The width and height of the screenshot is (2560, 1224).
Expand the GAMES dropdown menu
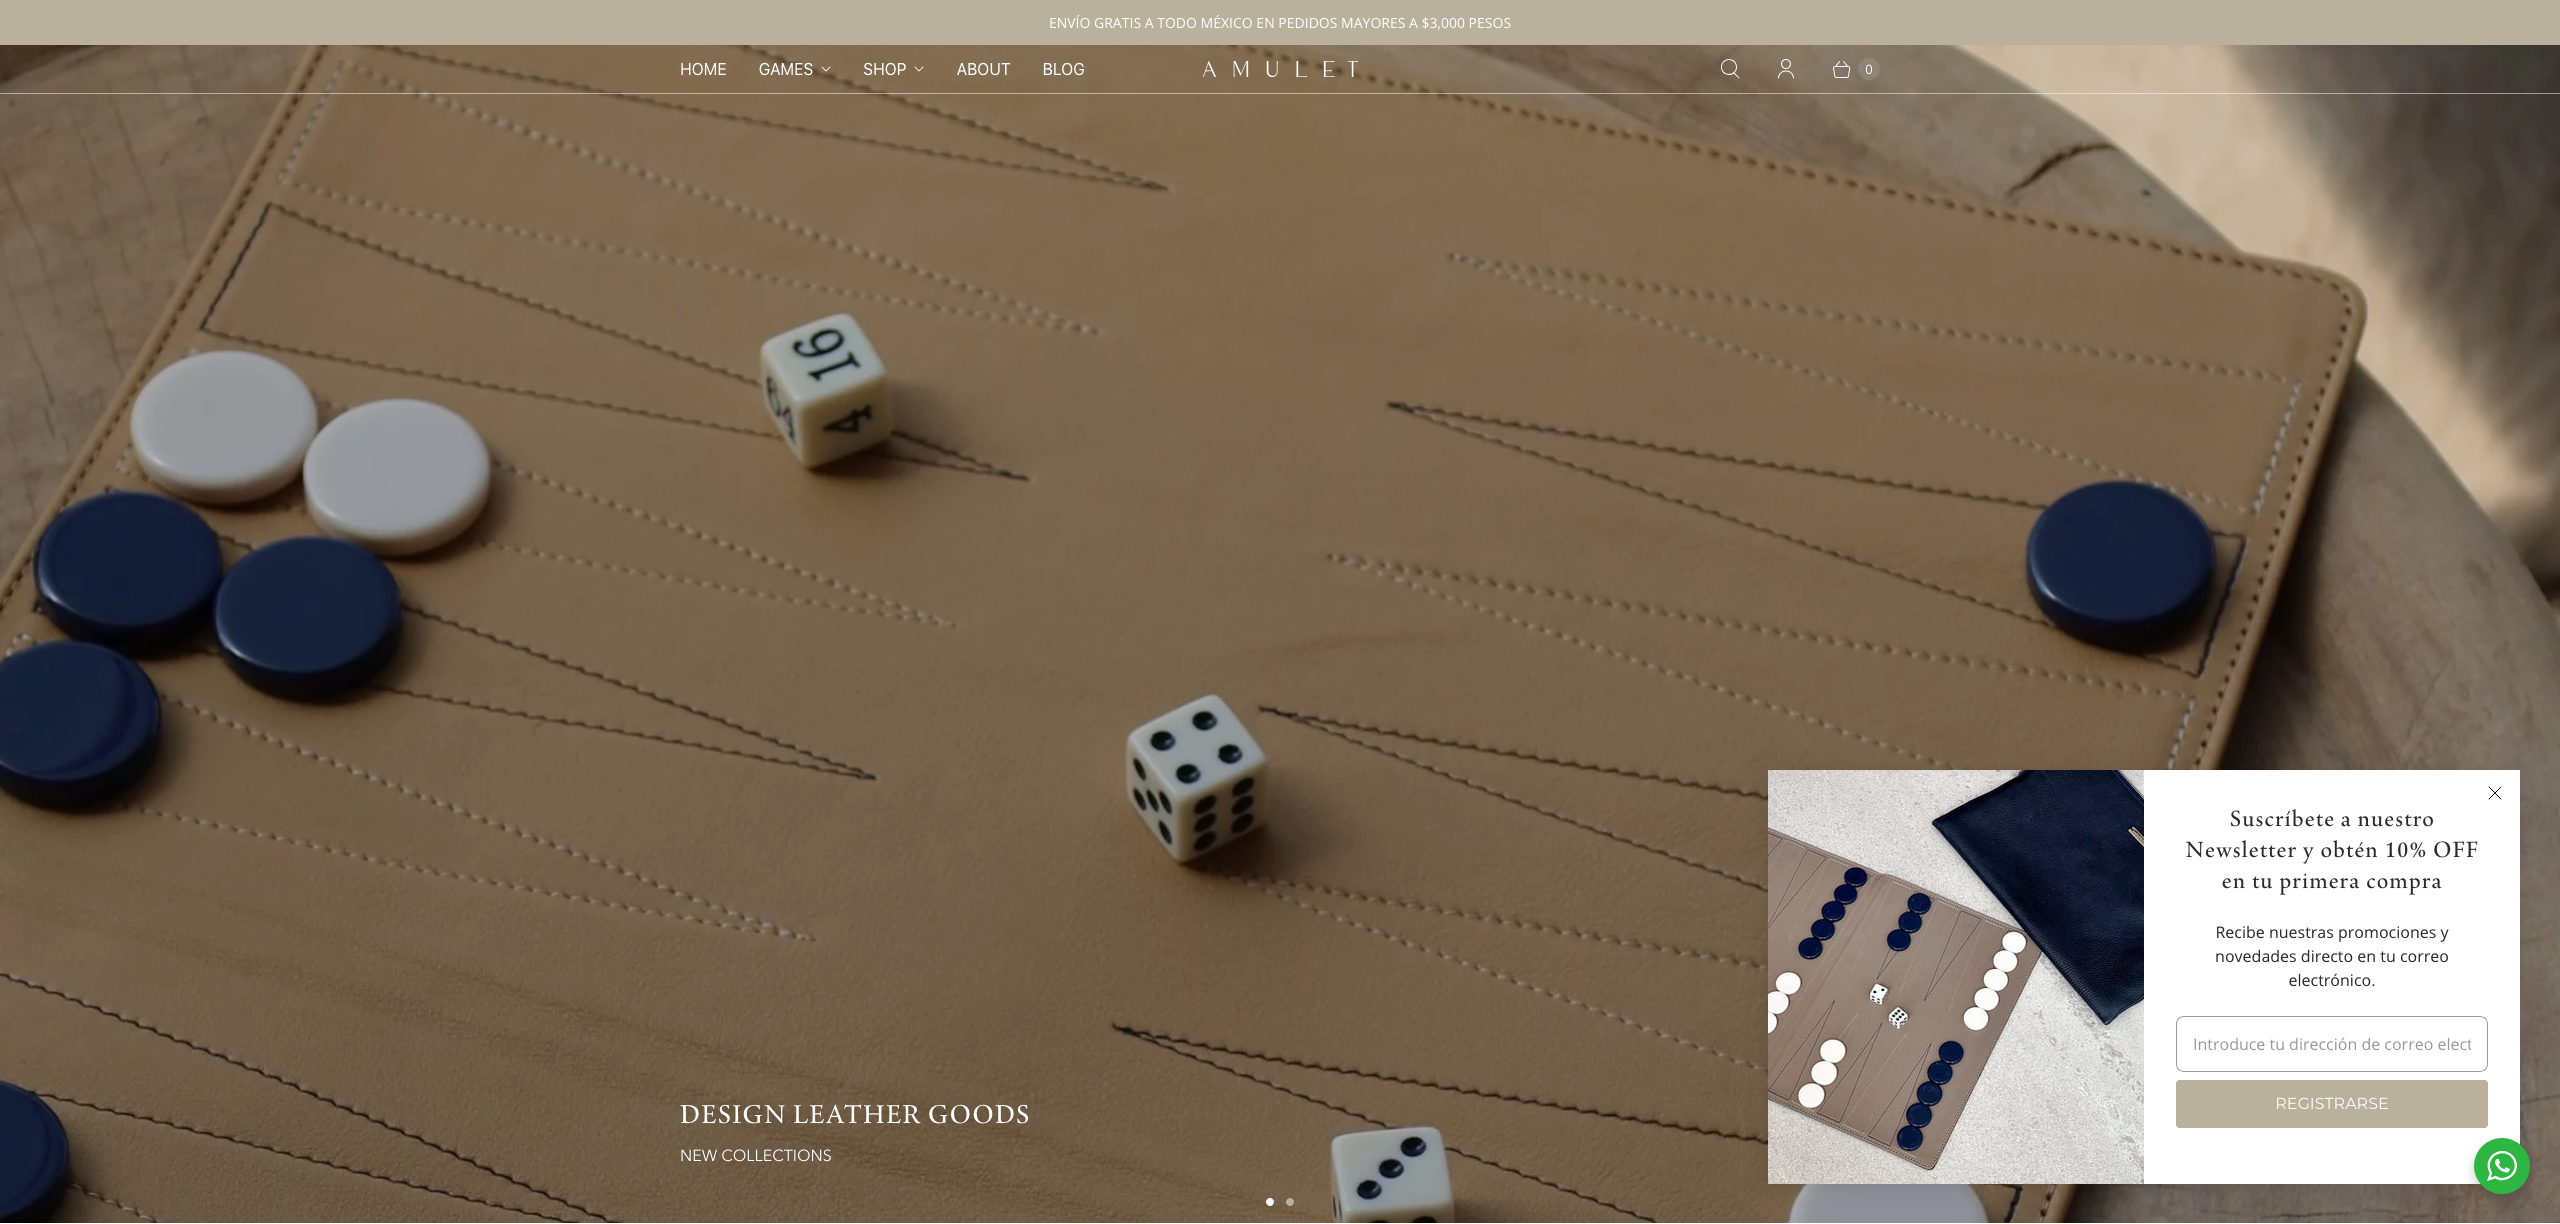[x=795, y=69]
